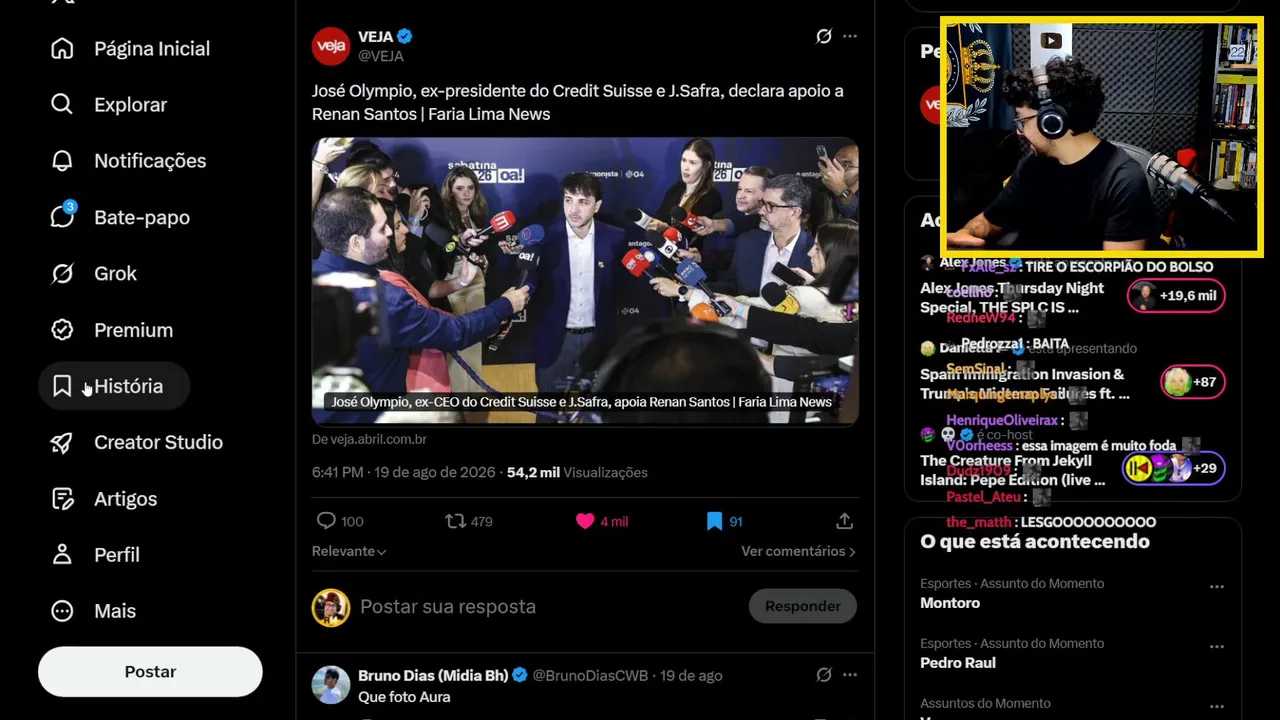1280x720 pixels.
Task: Remove the bookmark with 91 saves
Action: tap(724, 521)
